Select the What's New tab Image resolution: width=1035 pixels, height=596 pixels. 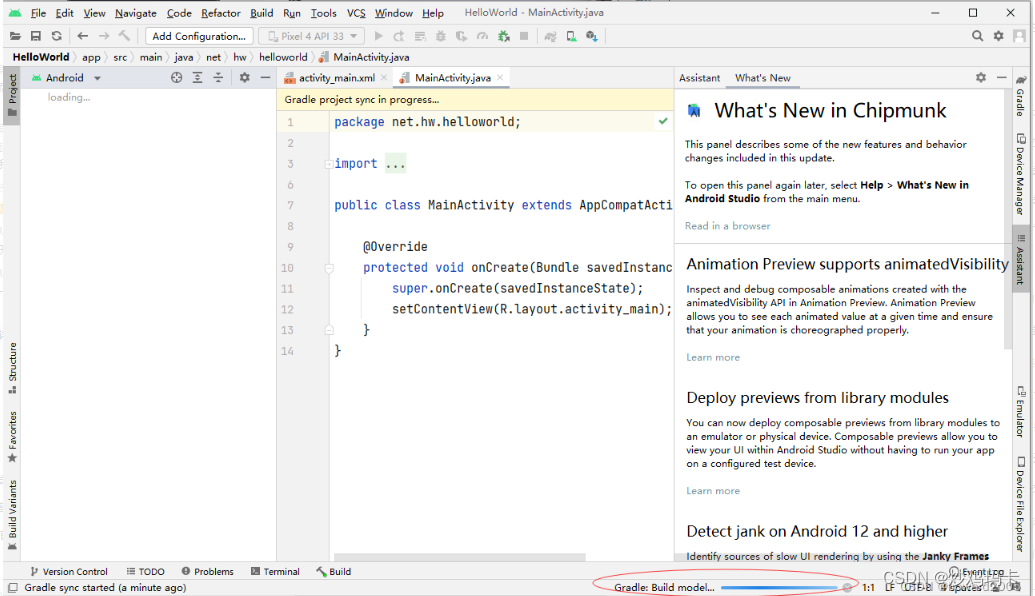click(x=762, y=78)
